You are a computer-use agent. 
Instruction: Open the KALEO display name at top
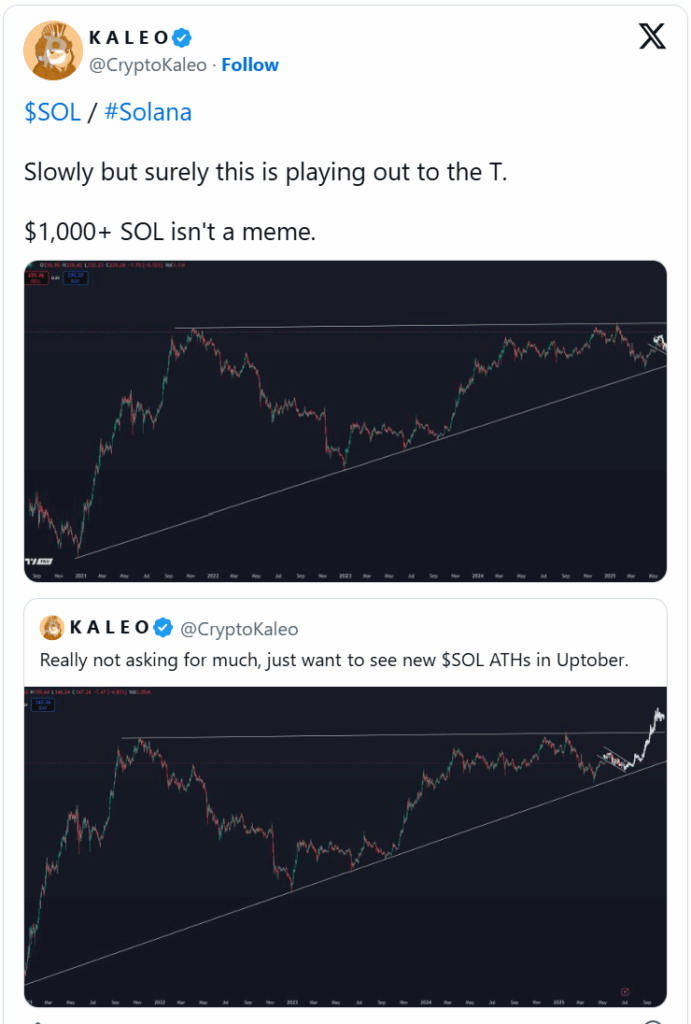pos(129,38)
